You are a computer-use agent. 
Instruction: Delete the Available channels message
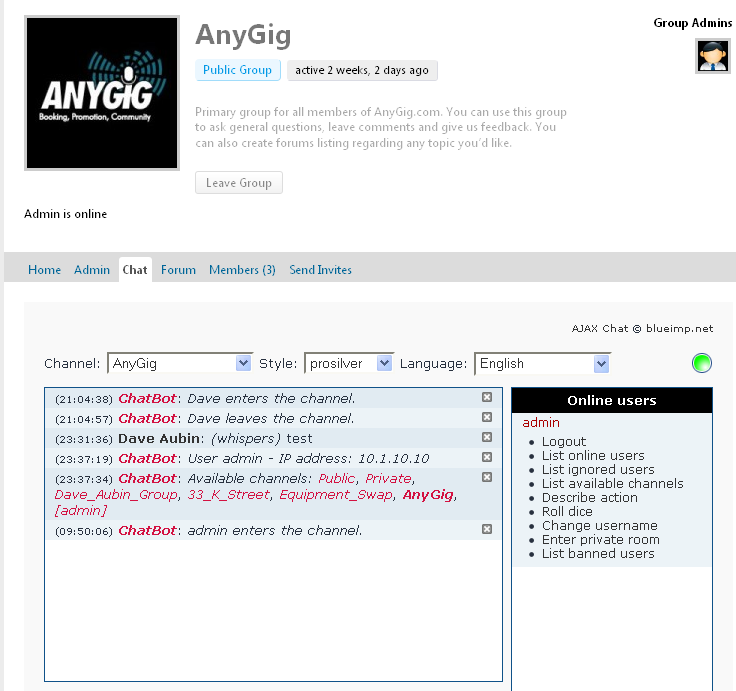coord(487,477)
